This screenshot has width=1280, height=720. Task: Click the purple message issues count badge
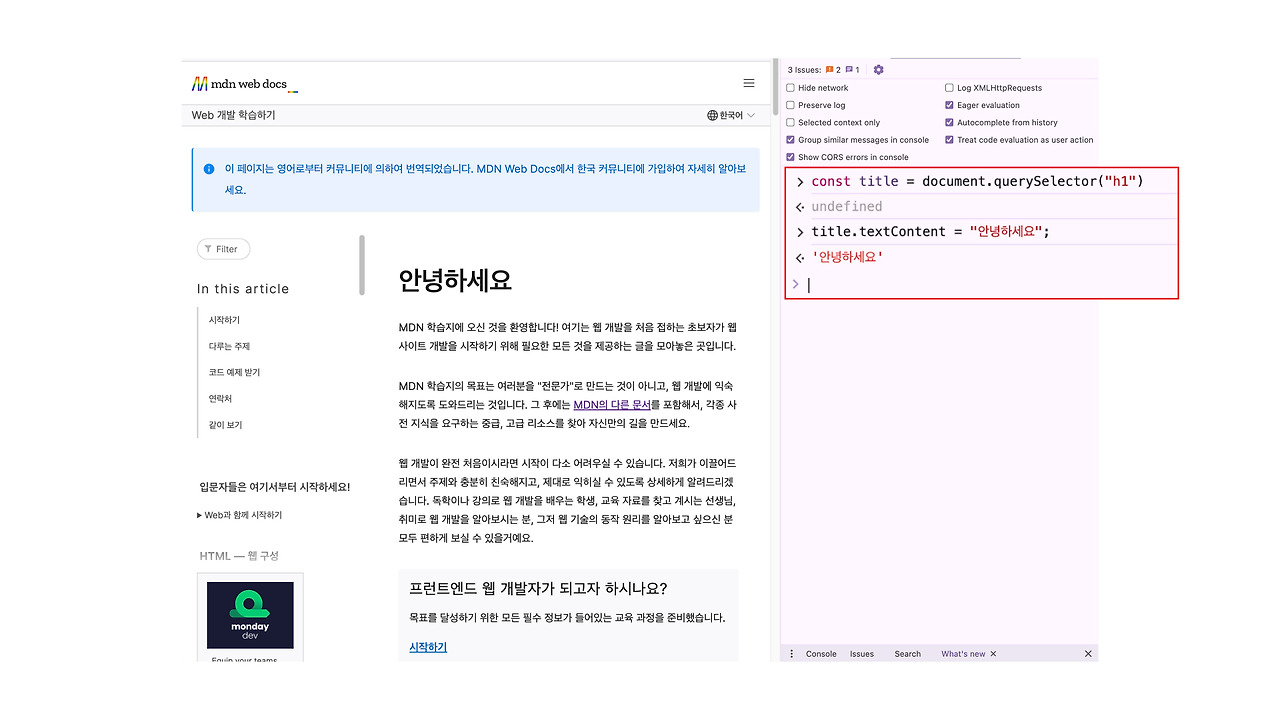pos(852,70)
